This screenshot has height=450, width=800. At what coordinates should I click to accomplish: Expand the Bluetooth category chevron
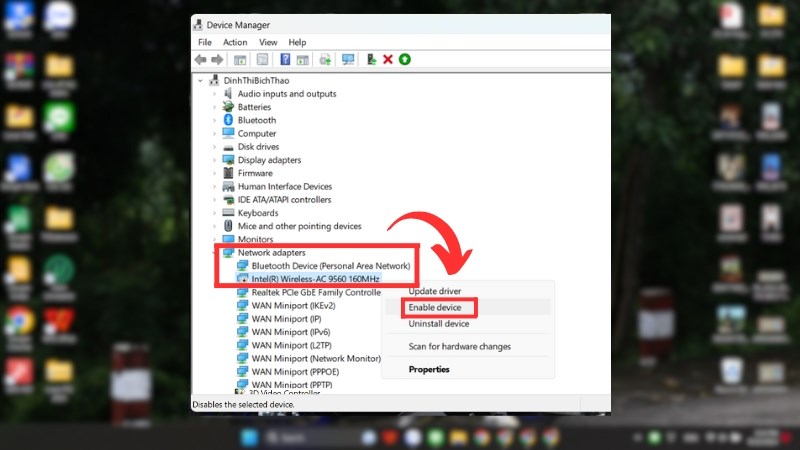[214, 120]
